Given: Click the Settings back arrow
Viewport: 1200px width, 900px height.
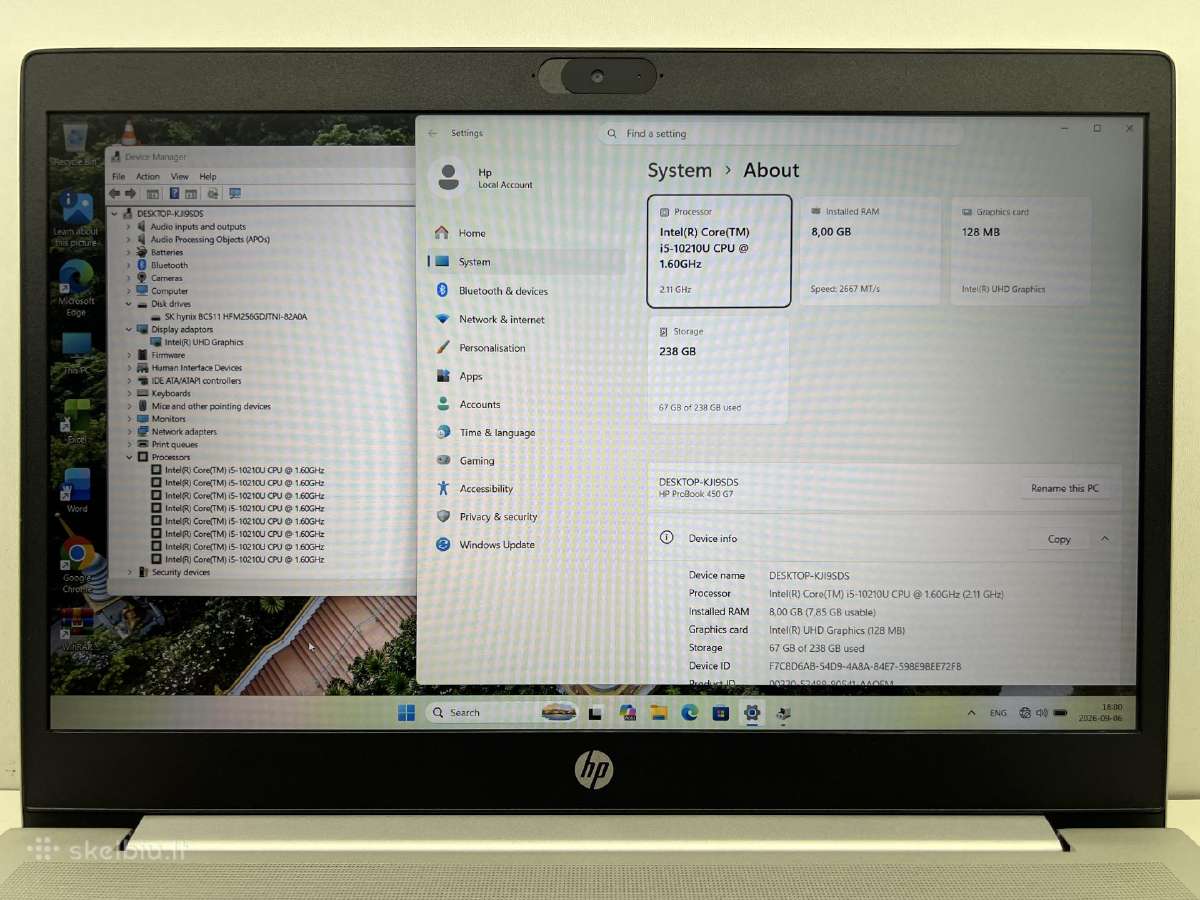Looking at the screenshot, I should pyautogui.click(x=432, y=133).
